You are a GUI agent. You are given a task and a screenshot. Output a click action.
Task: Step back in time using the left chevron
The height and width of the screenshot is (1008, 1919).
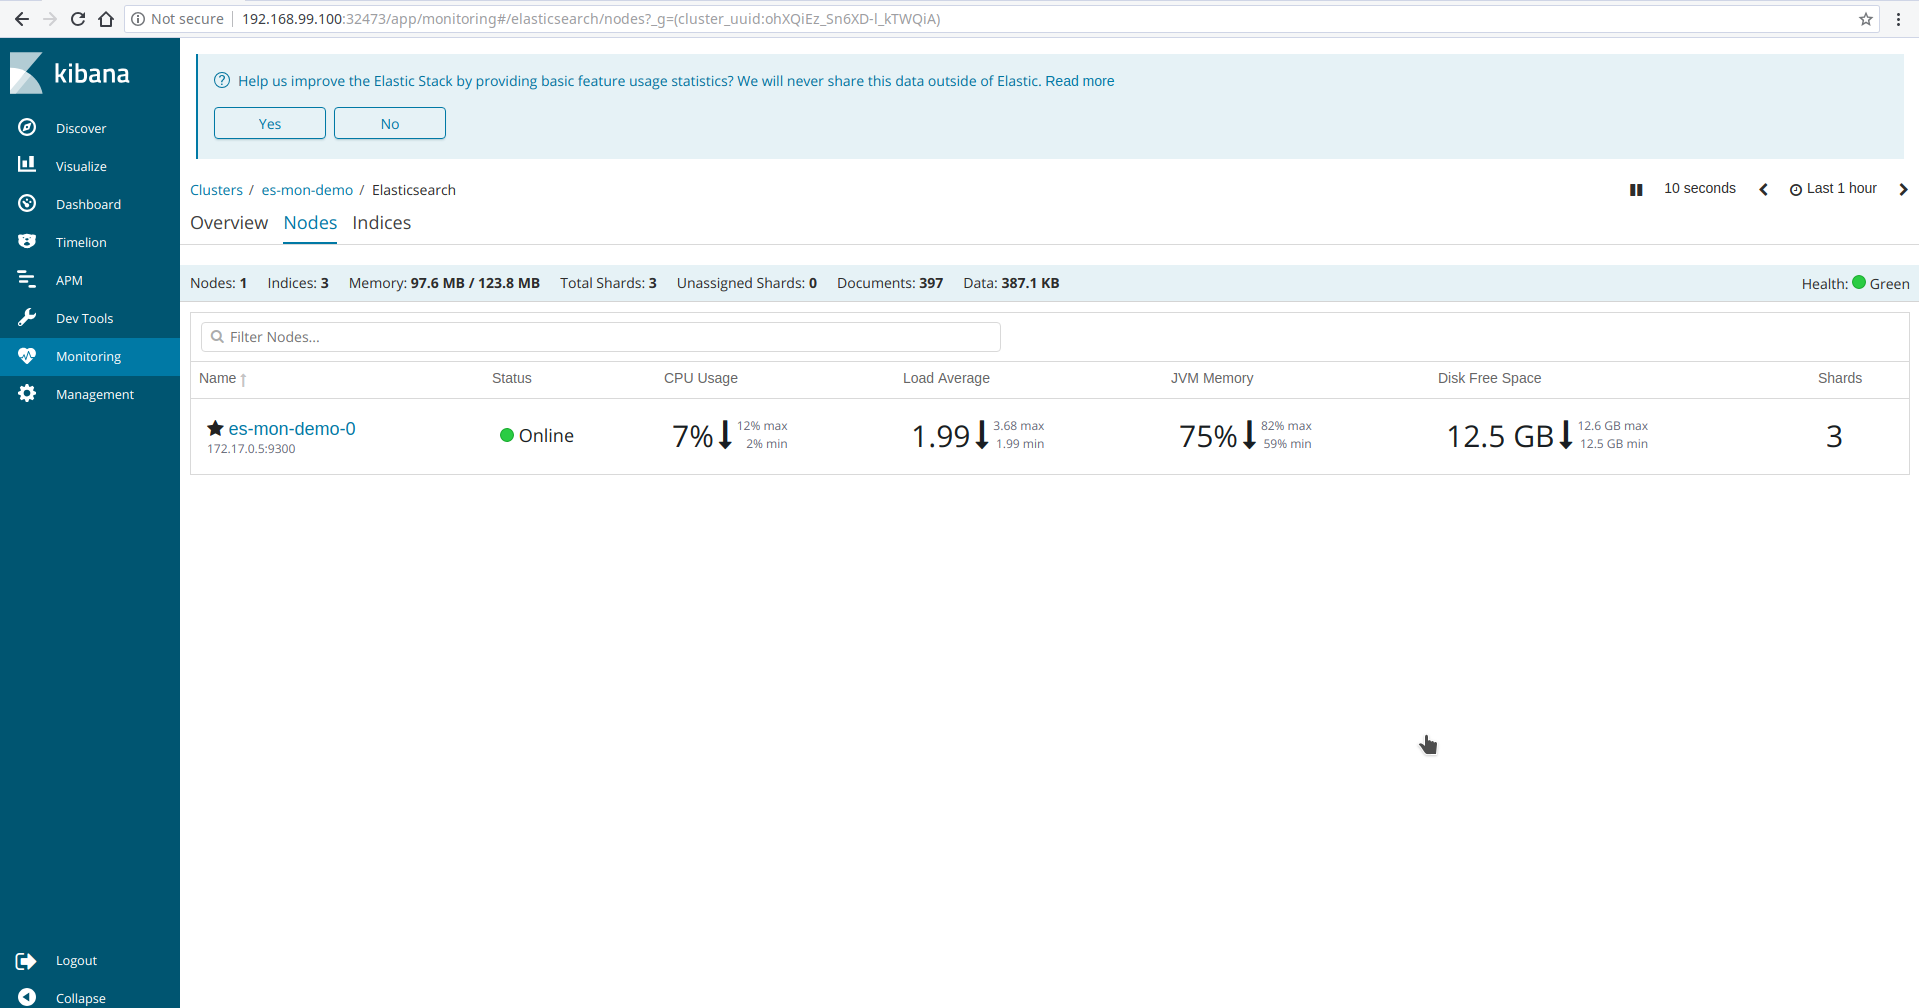click(1763, 189)
